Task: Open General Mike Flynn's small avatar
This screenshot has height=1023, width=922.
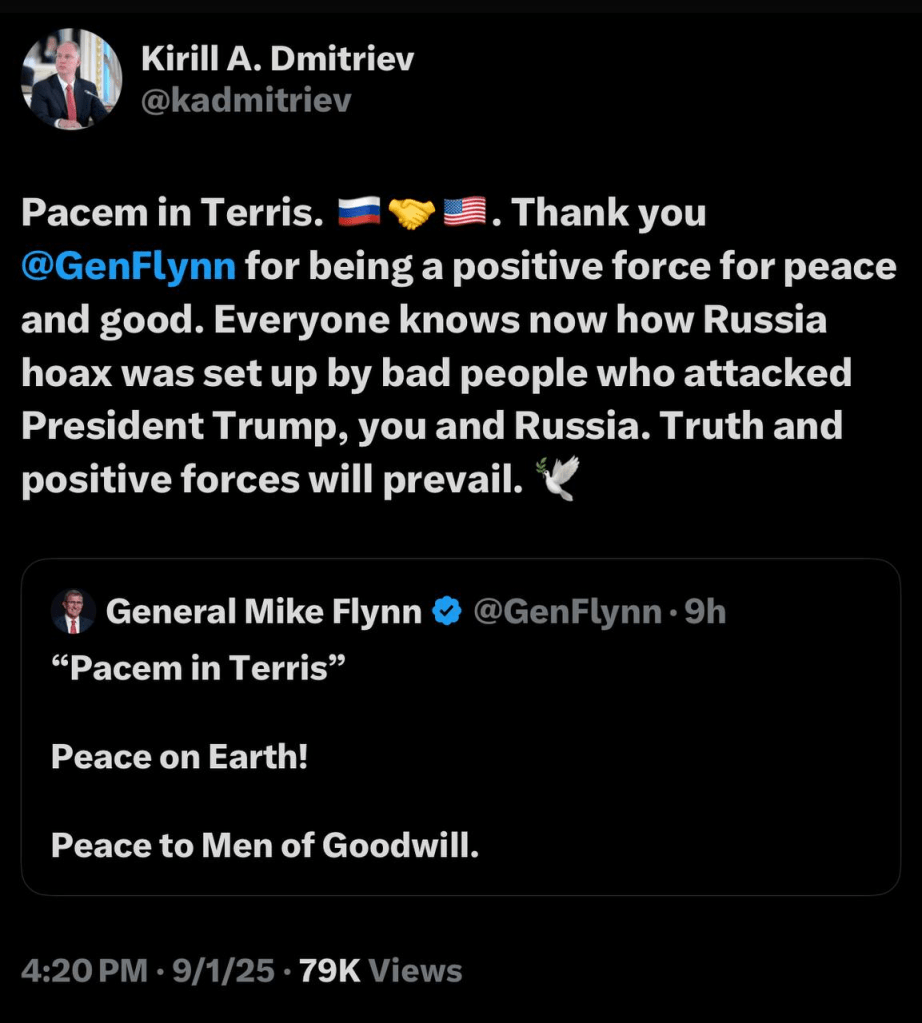Action: coord(73,612)
